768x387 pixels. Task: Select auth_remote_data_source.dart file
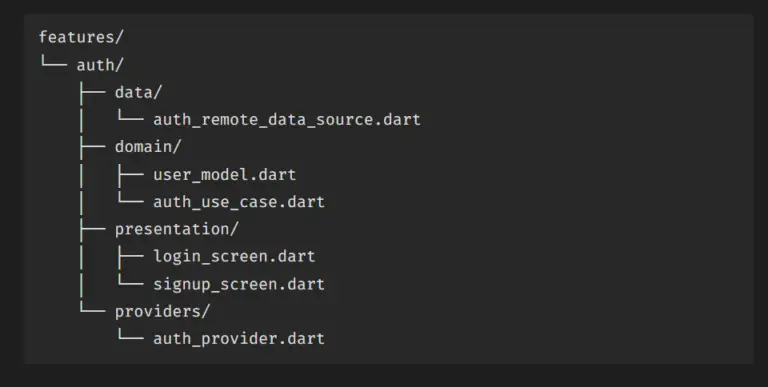[x=287, y=120]
